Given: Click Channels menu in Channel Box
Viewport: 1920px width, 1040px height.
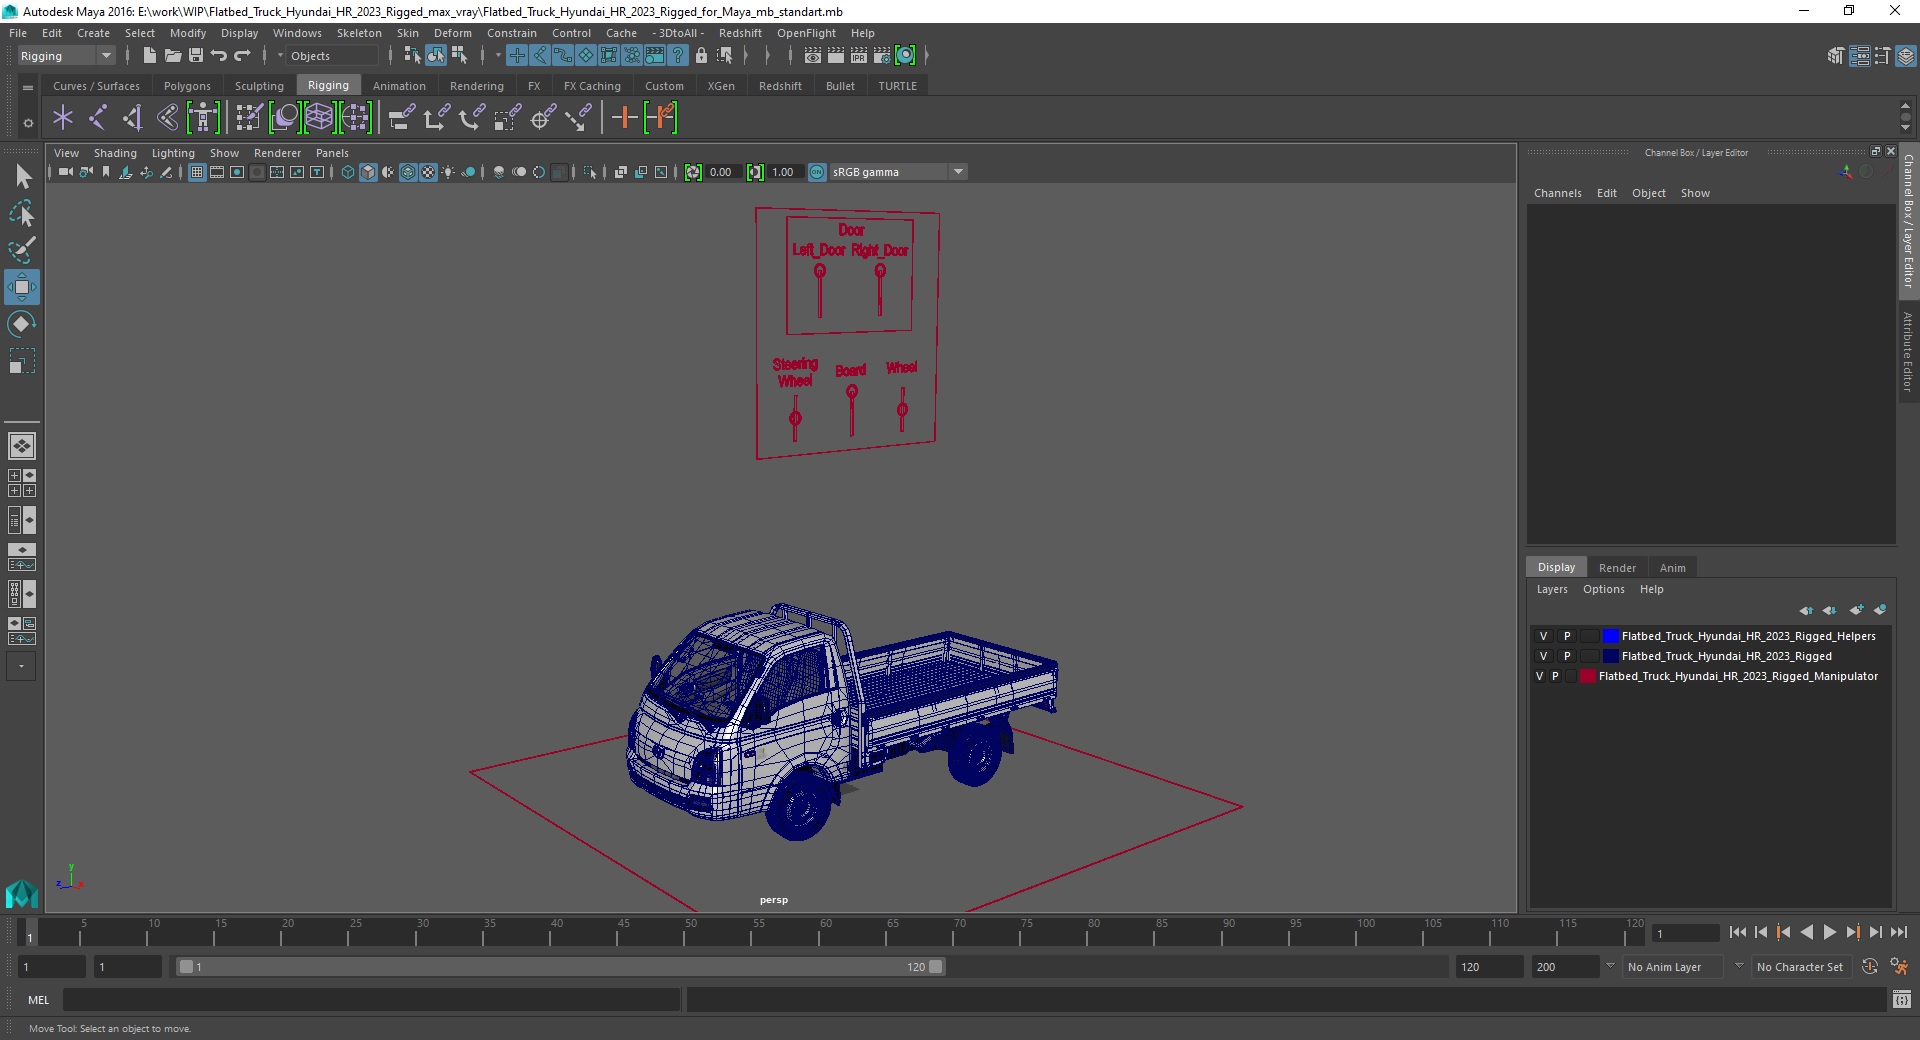Looking at the screenshot, I should (x=1557, y=193).
